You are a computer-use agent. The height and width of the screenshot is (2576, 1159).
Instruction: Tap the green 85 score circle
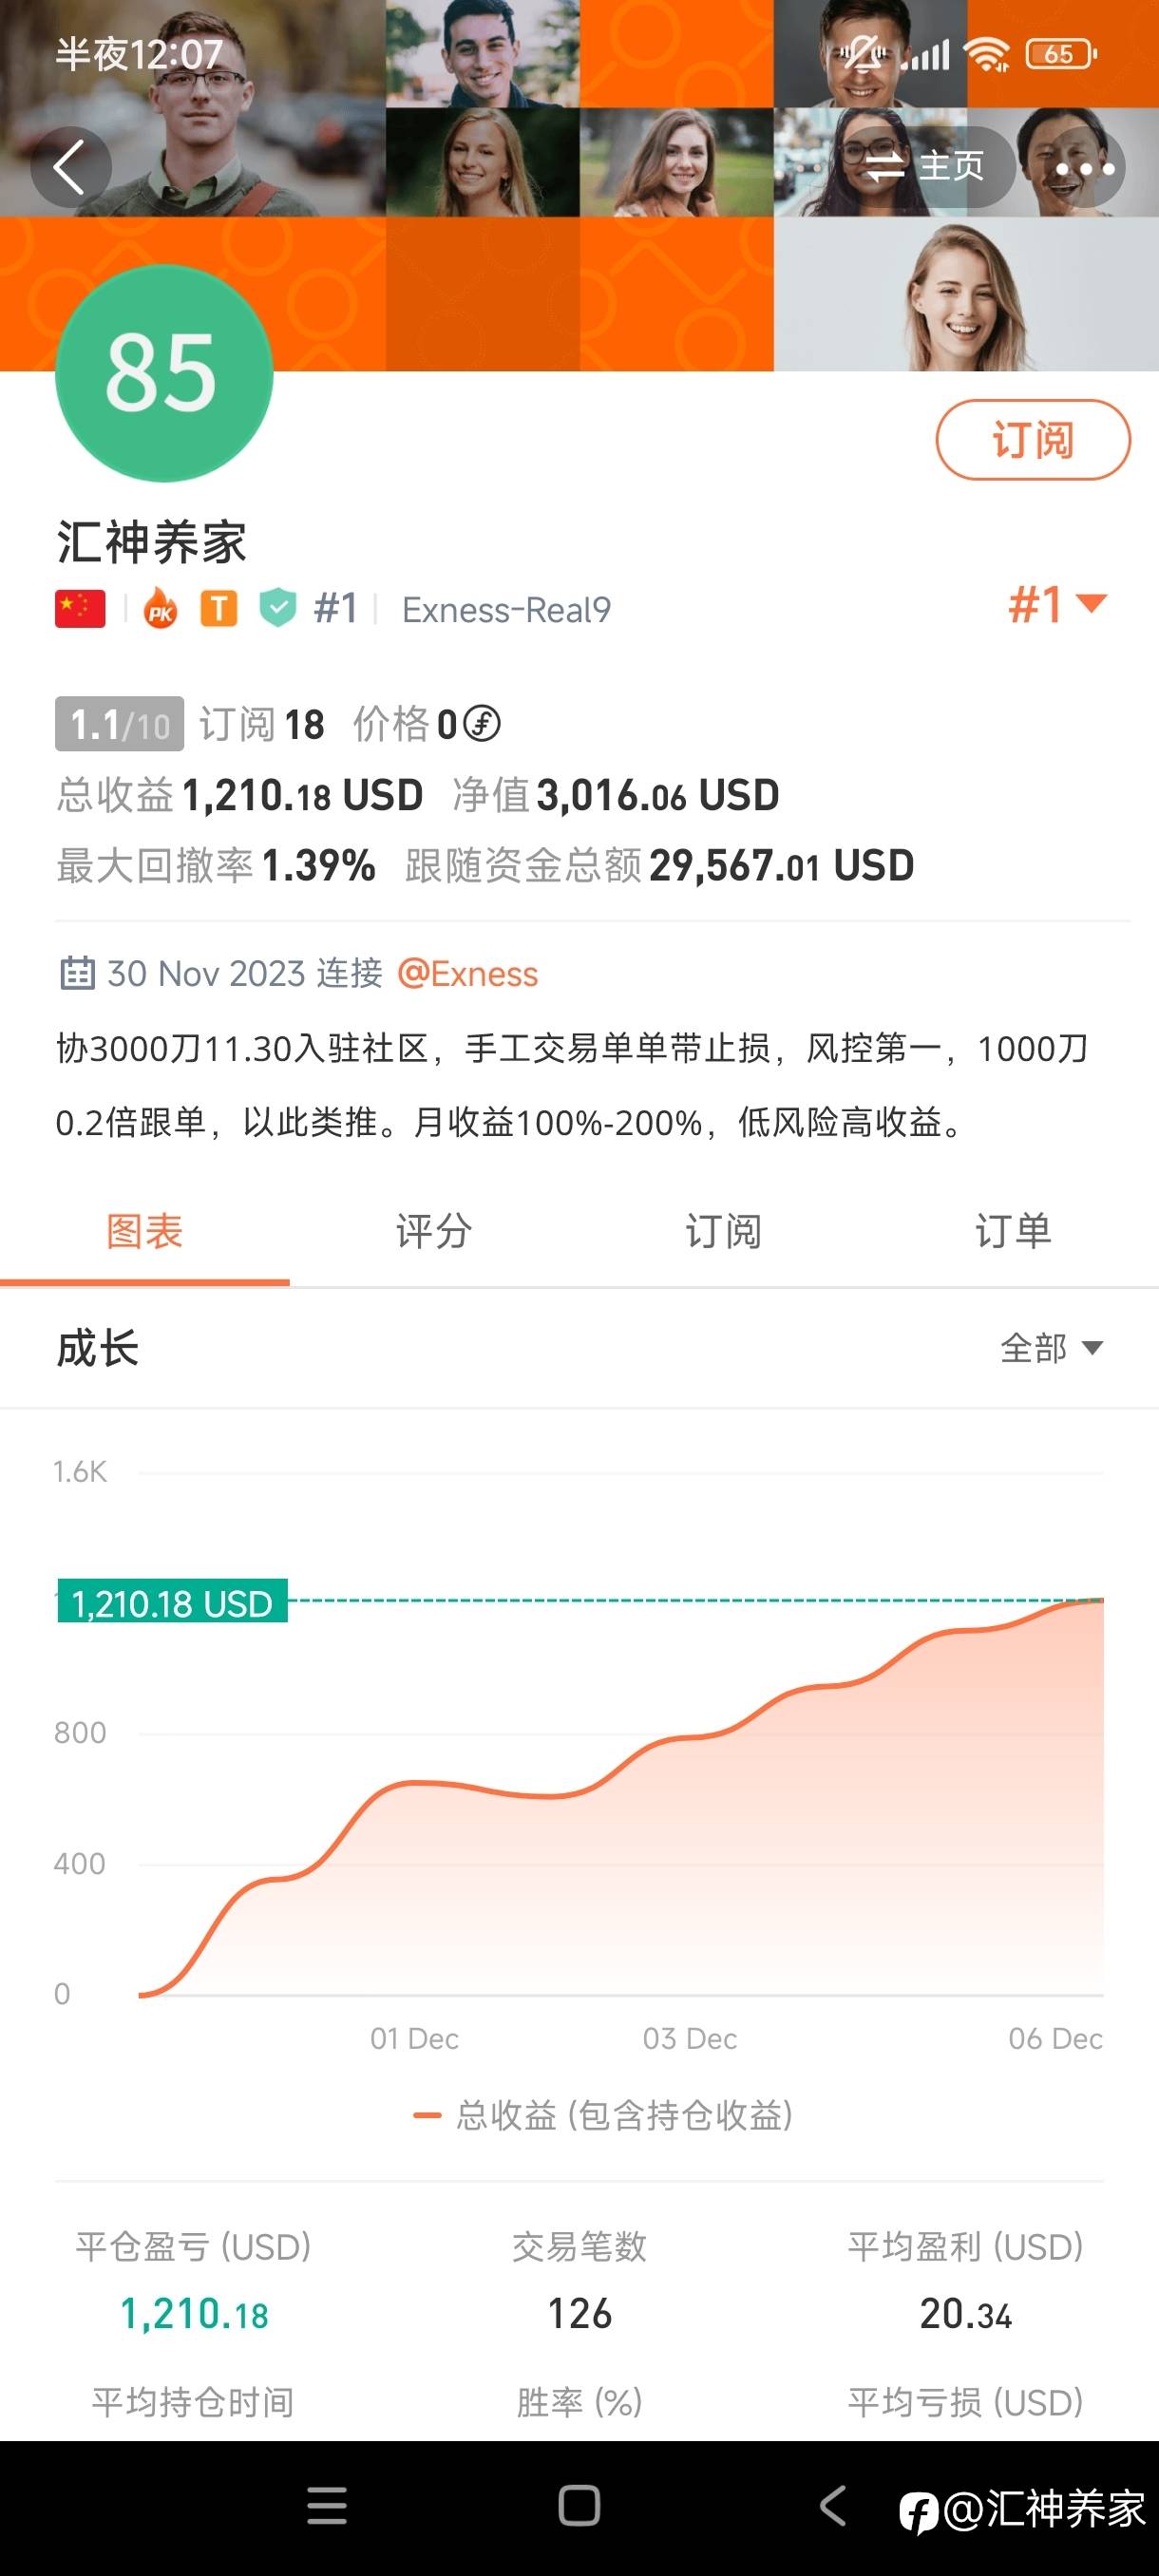click(163, 373)
